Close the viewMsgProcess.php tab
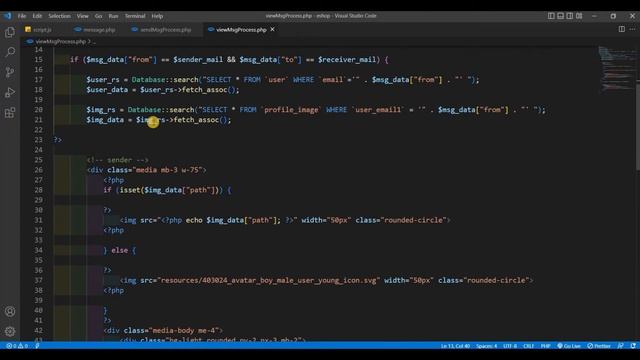Image resolution: width=640 pixels, height=360 pixels. 272,29
